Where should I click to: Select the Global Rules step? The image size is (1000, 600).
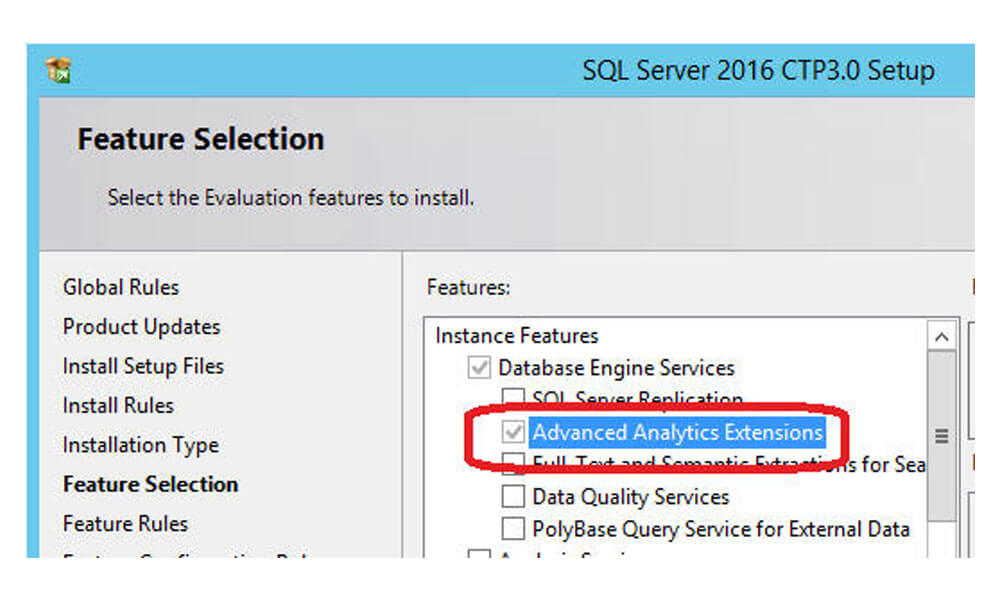pyautogui.click(x=121, y=287)
